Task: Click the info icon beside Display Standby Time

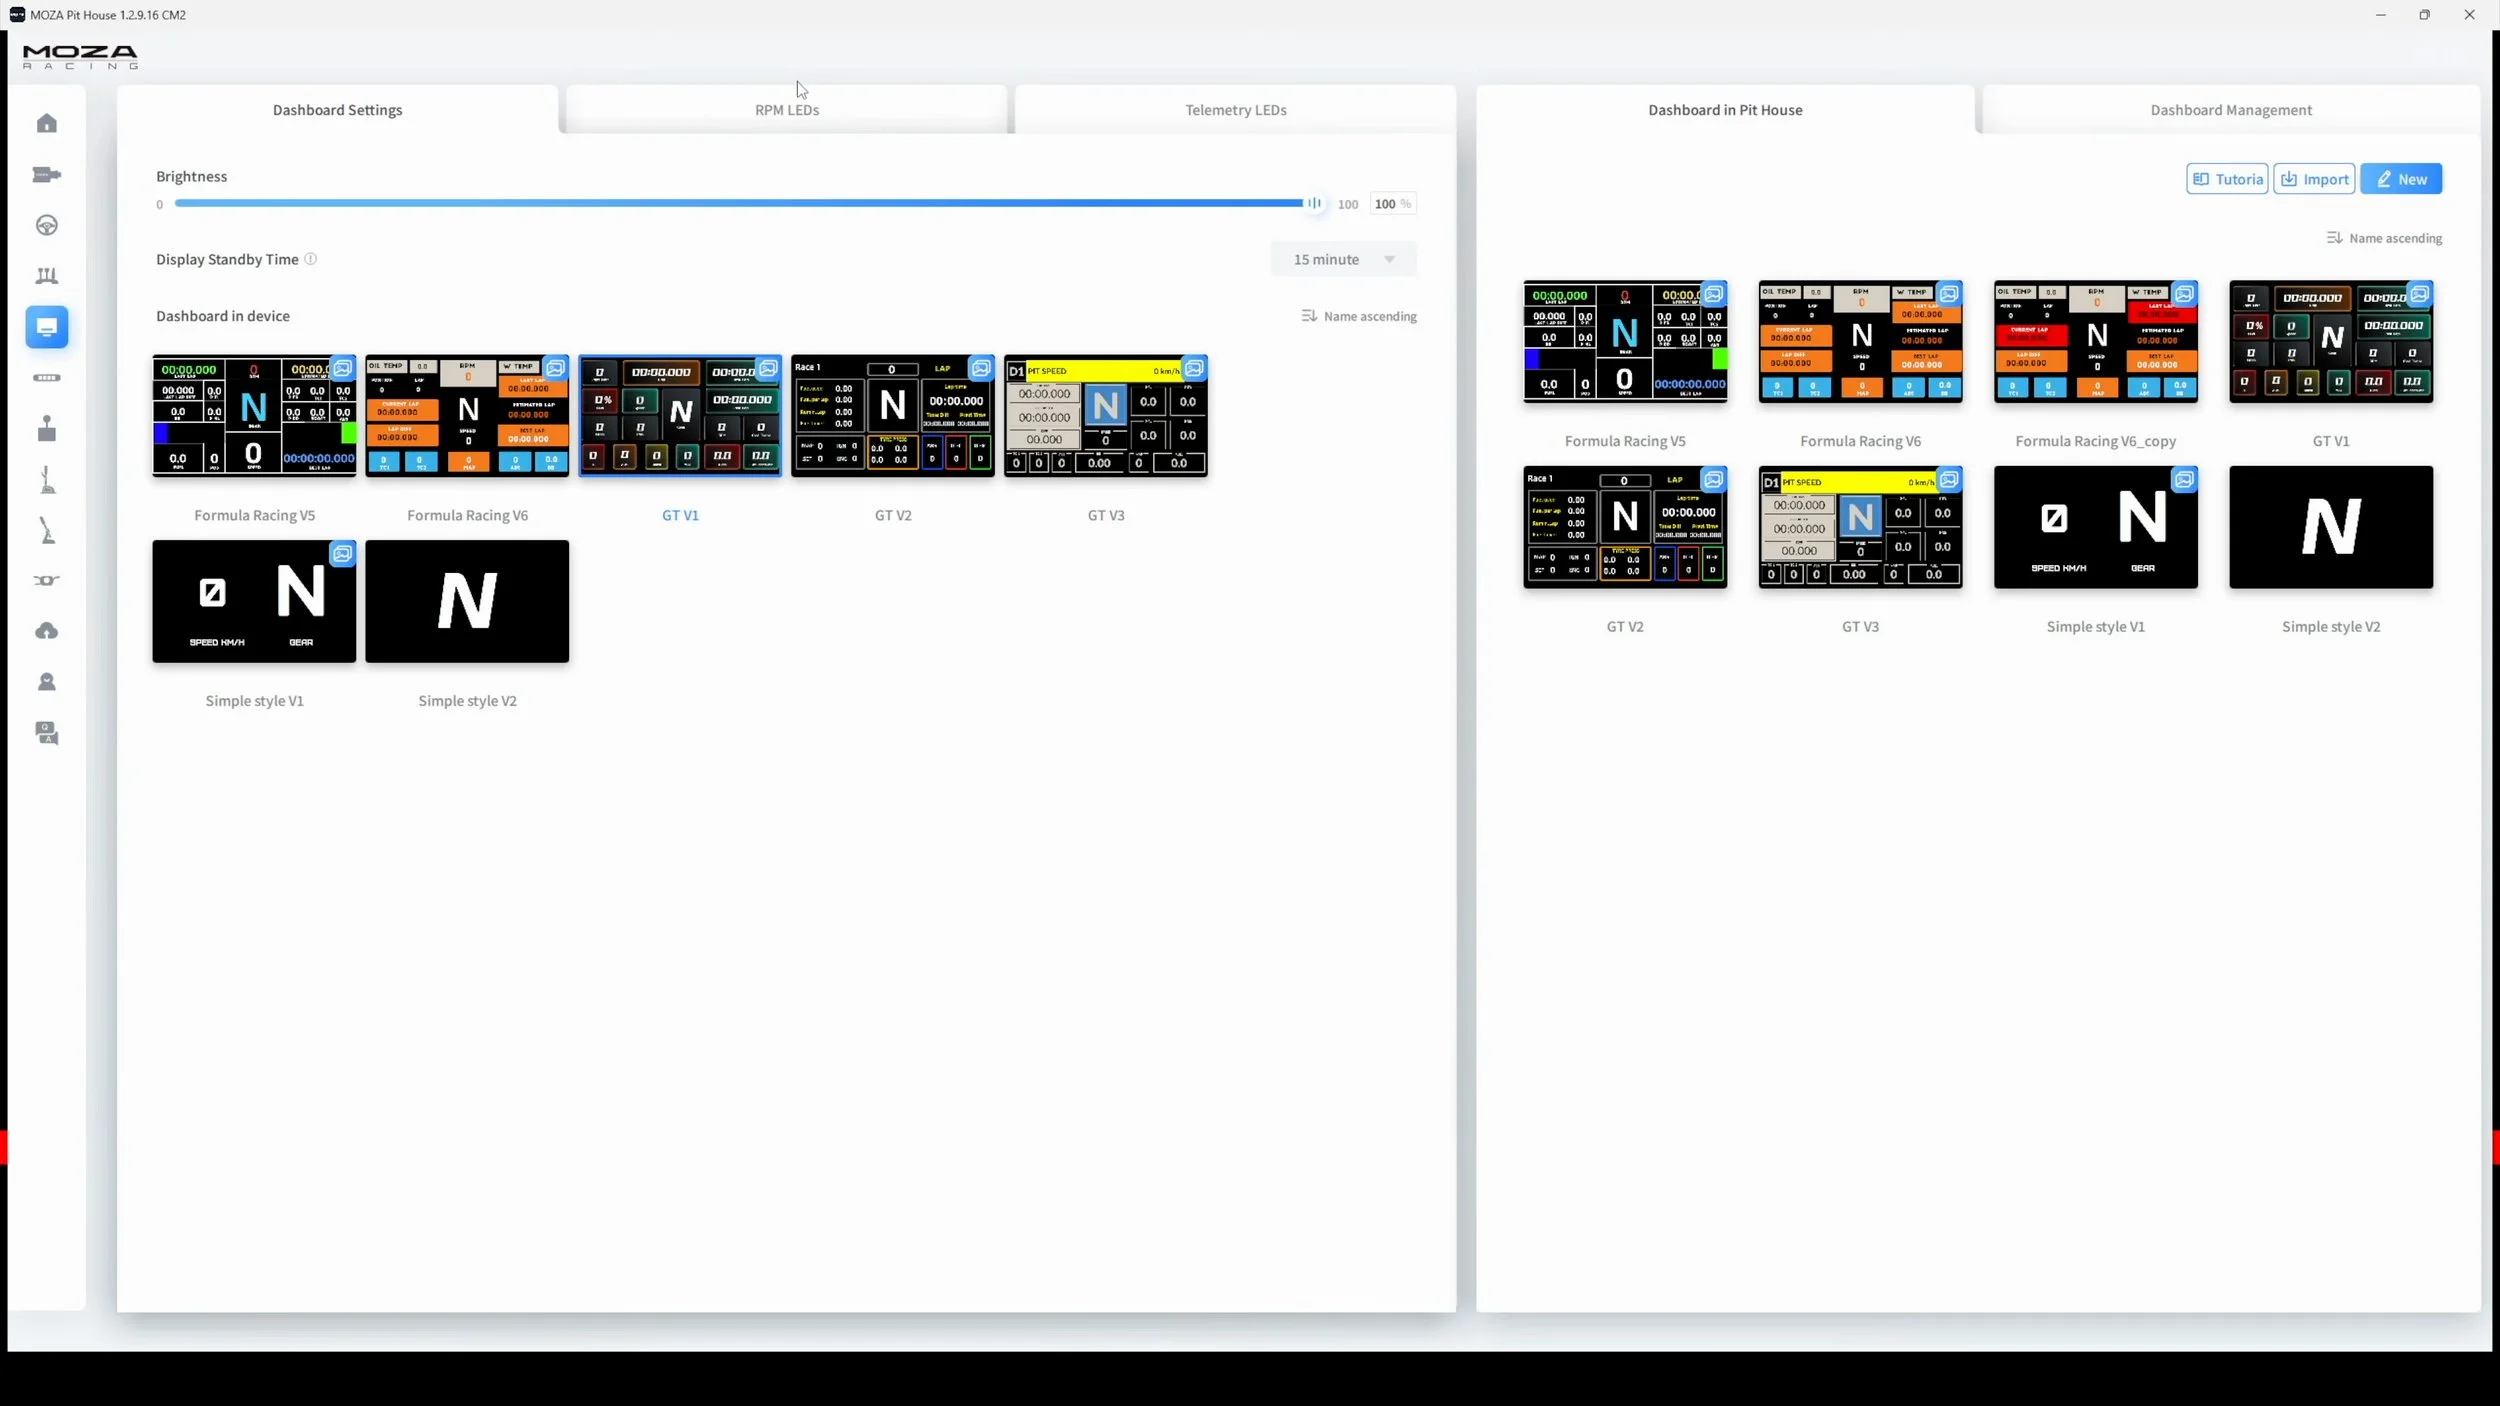Action: pyautogui.click(x=311, y=259)
